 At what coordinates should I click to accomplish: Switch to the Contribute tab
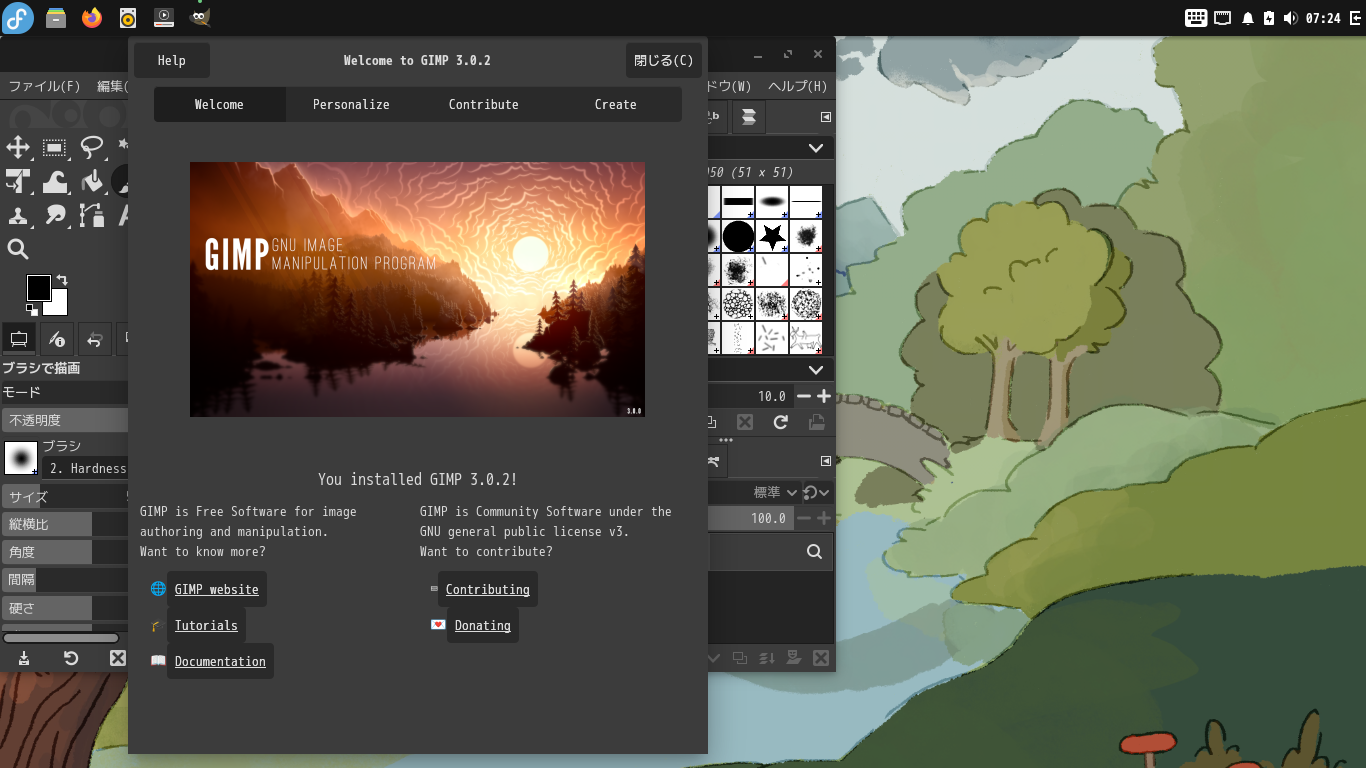click(484, 104)
